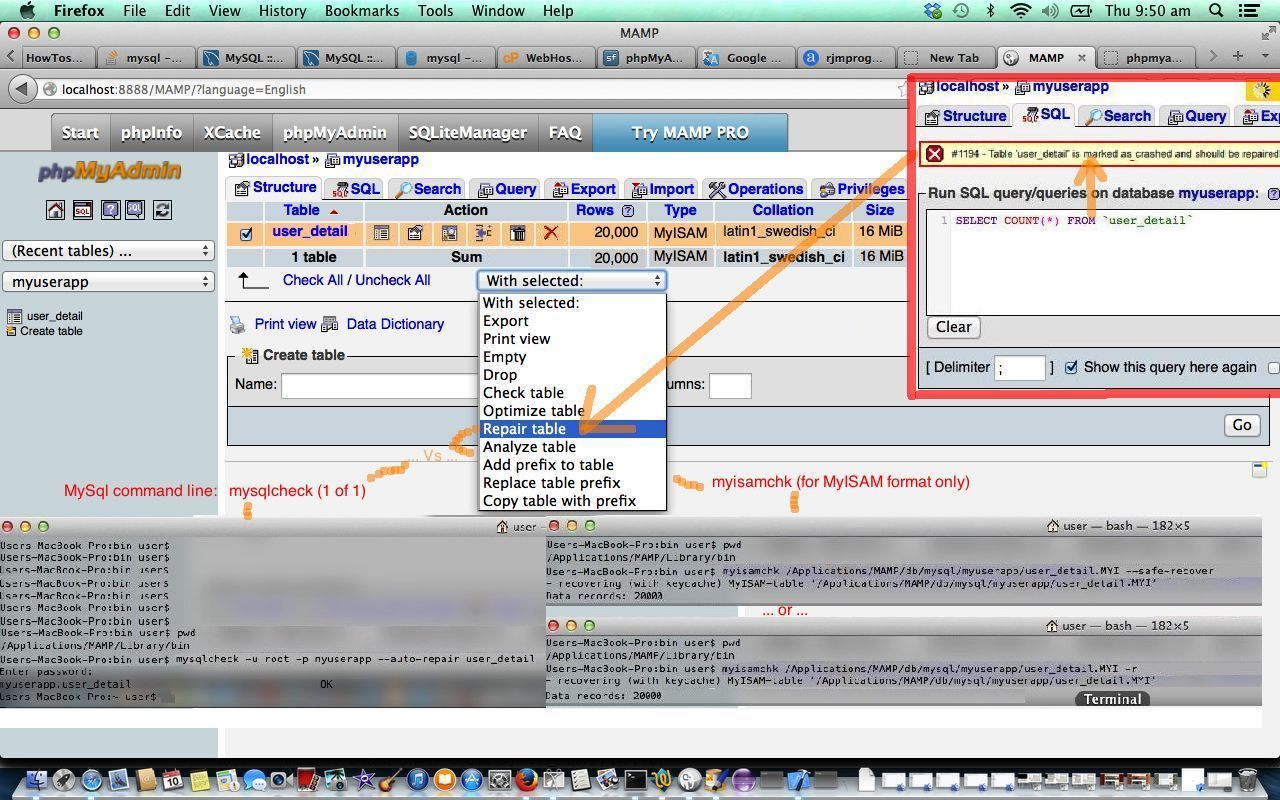Switch to the Import tab

(x=660, y=189)
